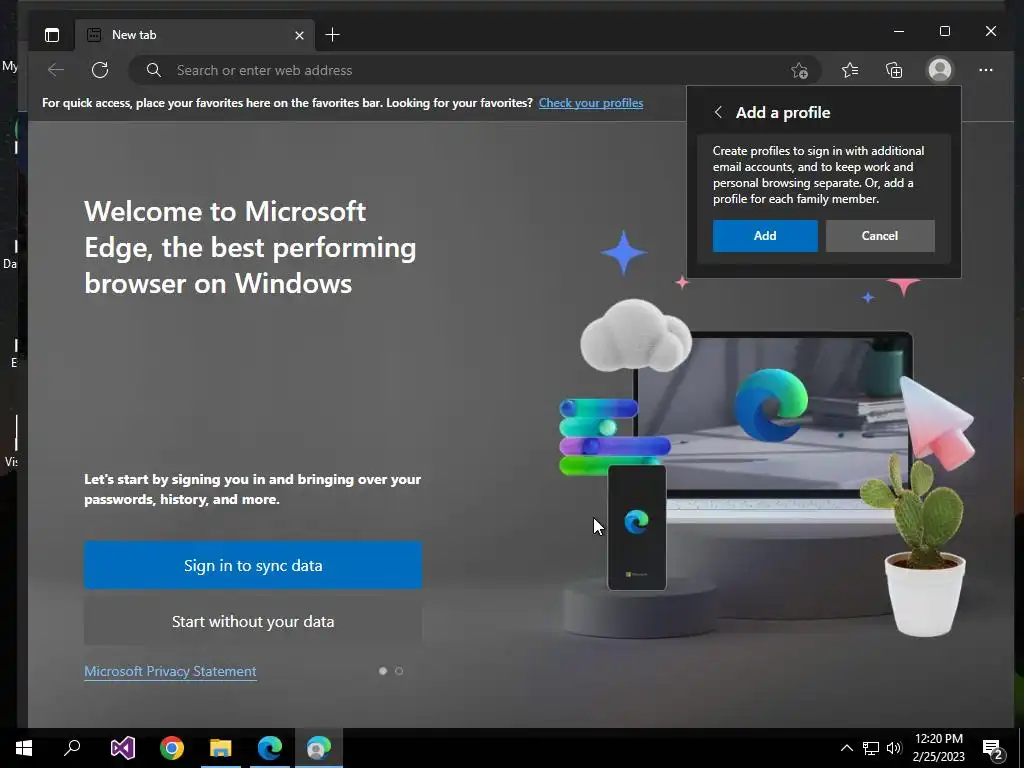Viewport: 1024px width, 768px height.
Task: Minimize the Edge window
Action: [899, 31]
